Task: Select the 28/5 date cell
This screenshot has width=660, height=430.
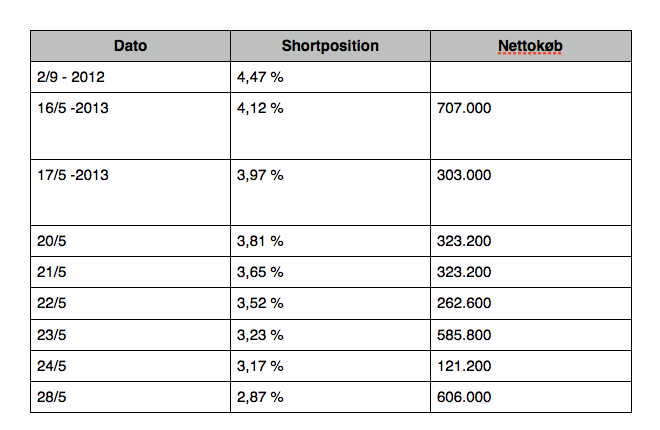Action: pyautogui.click(x=130, y=397)
